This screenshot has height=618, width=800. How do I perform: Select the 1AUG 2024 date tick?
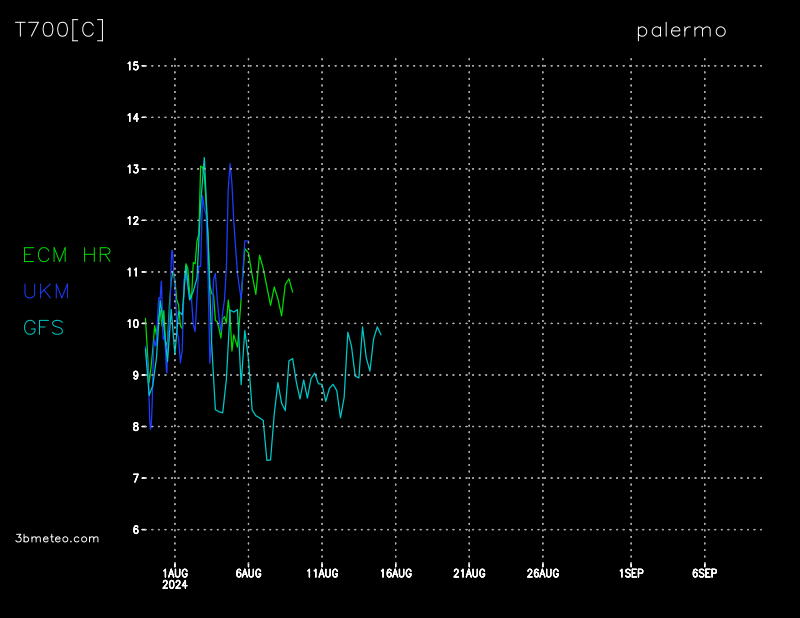coord(174,578)
